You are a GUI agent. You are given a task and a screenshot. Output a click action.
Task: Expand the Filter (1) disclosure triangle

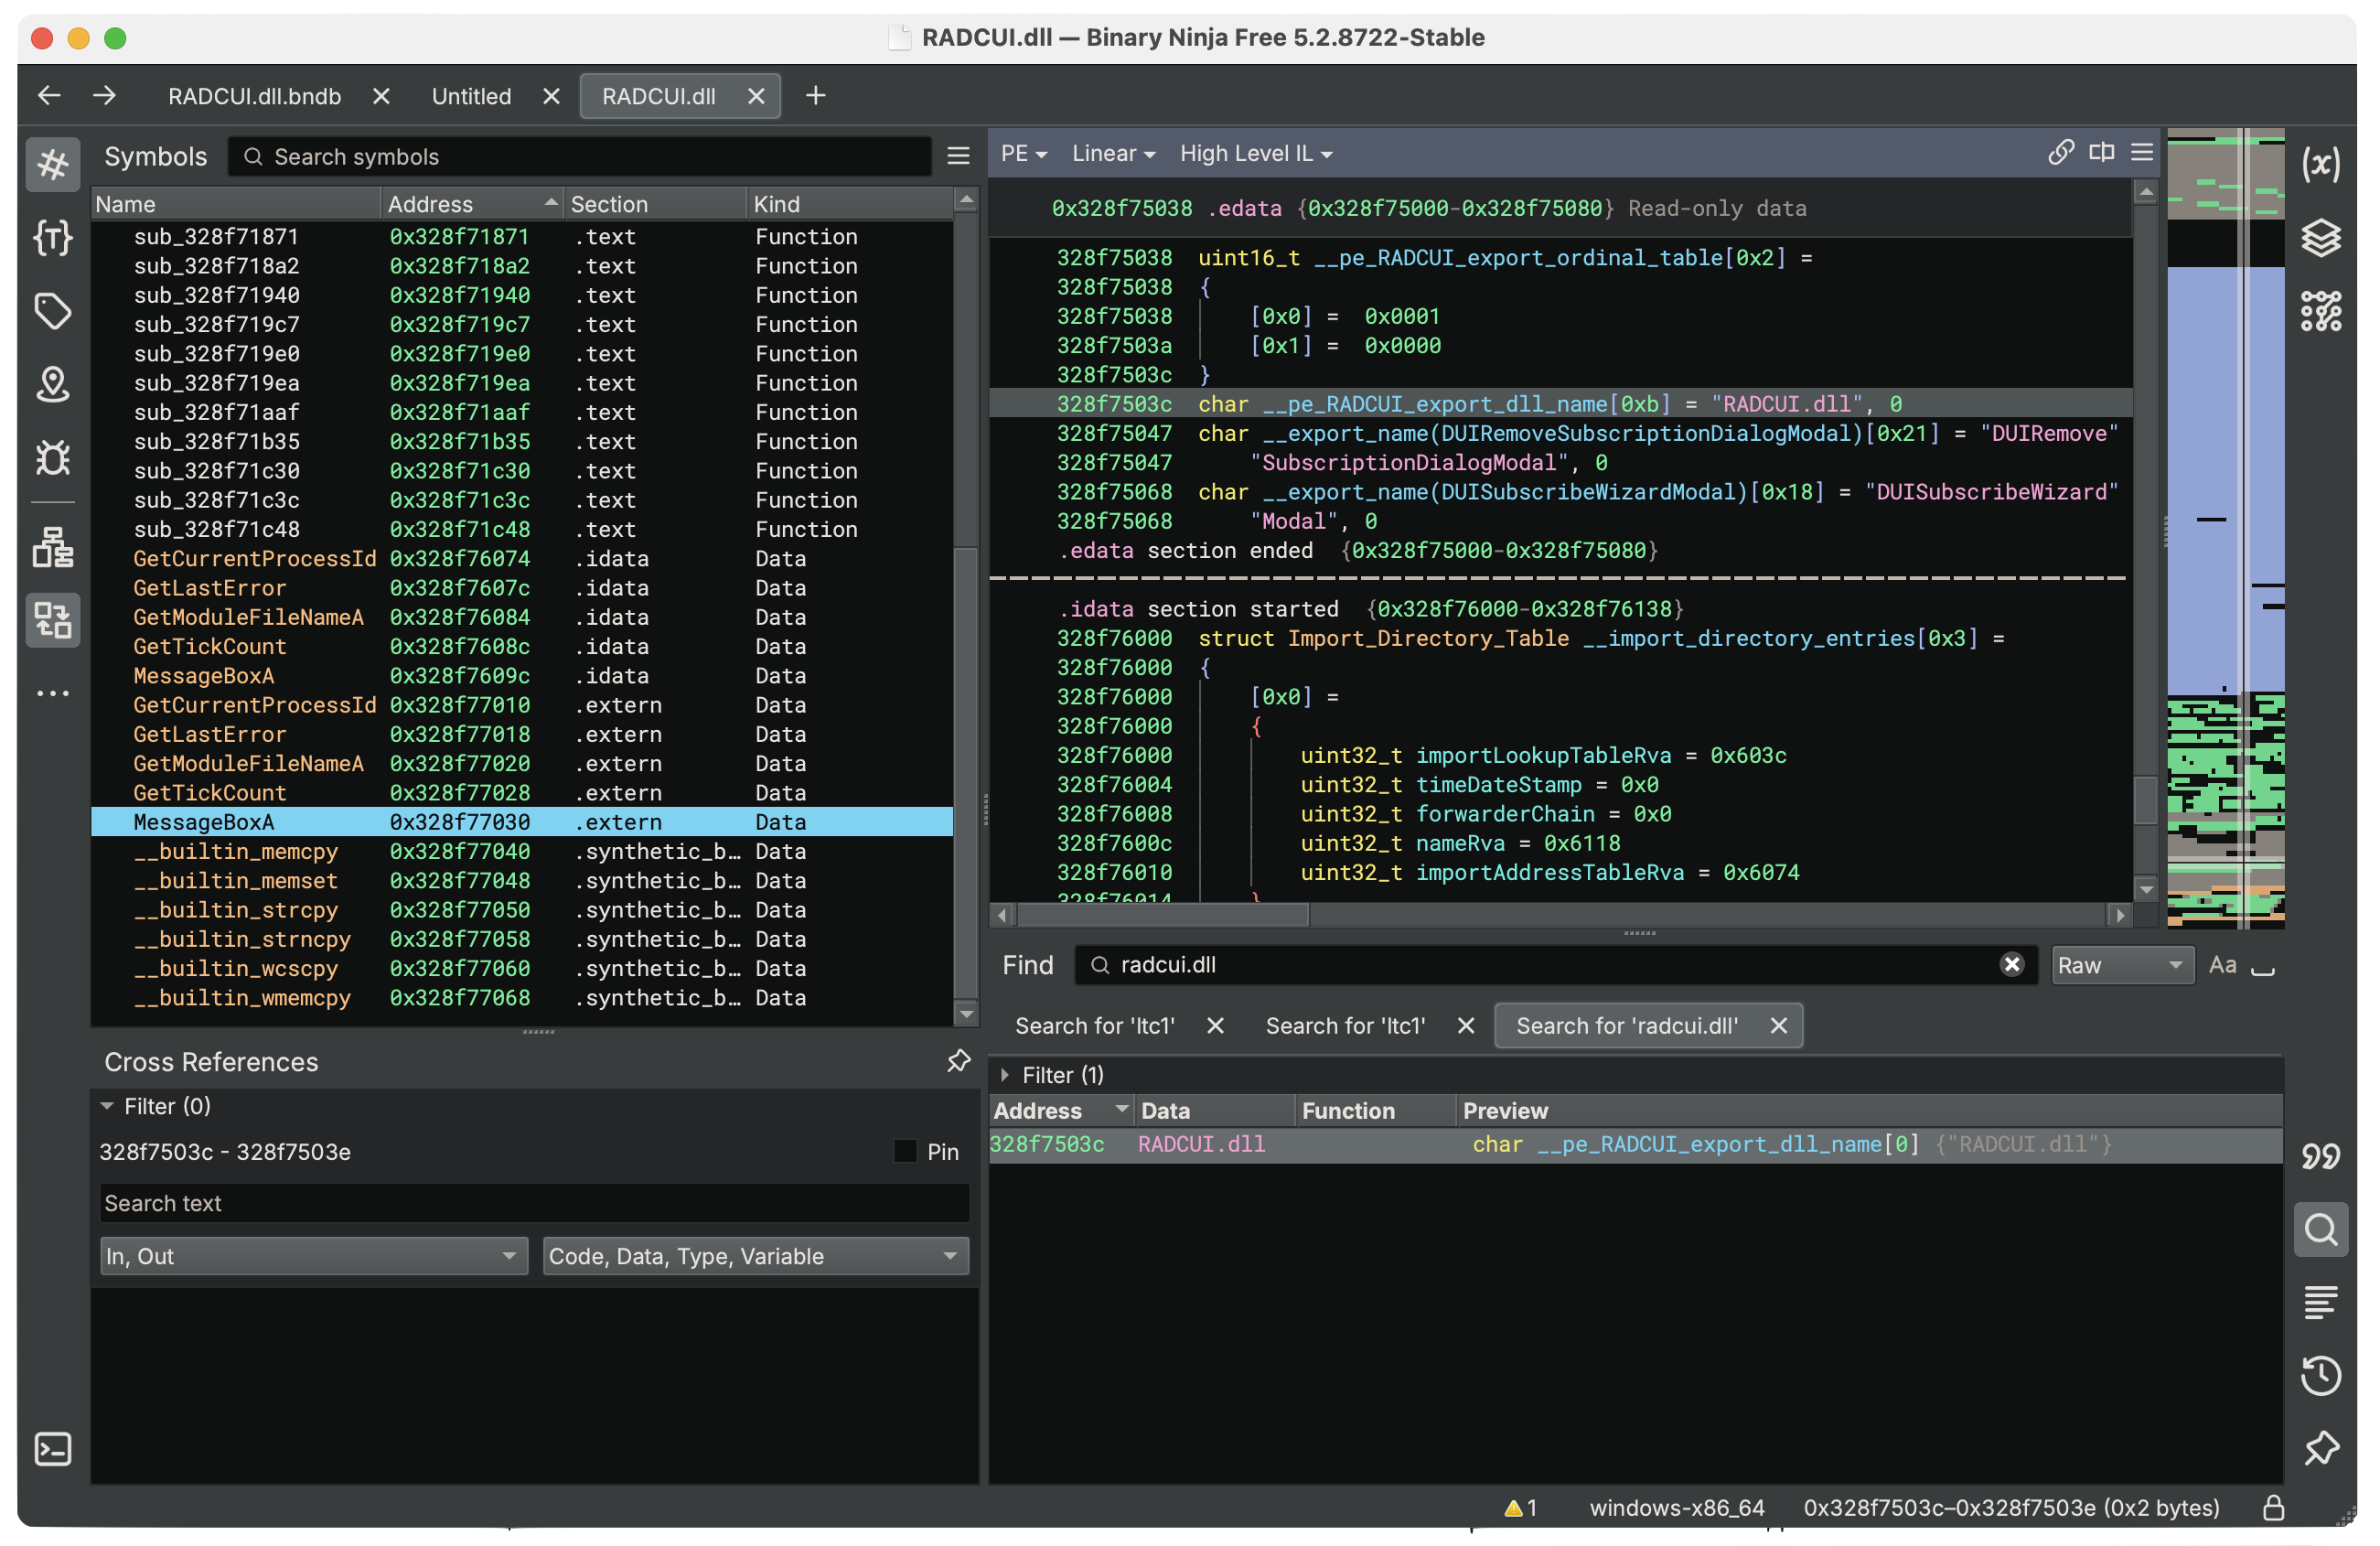tap(1005, 1075)
